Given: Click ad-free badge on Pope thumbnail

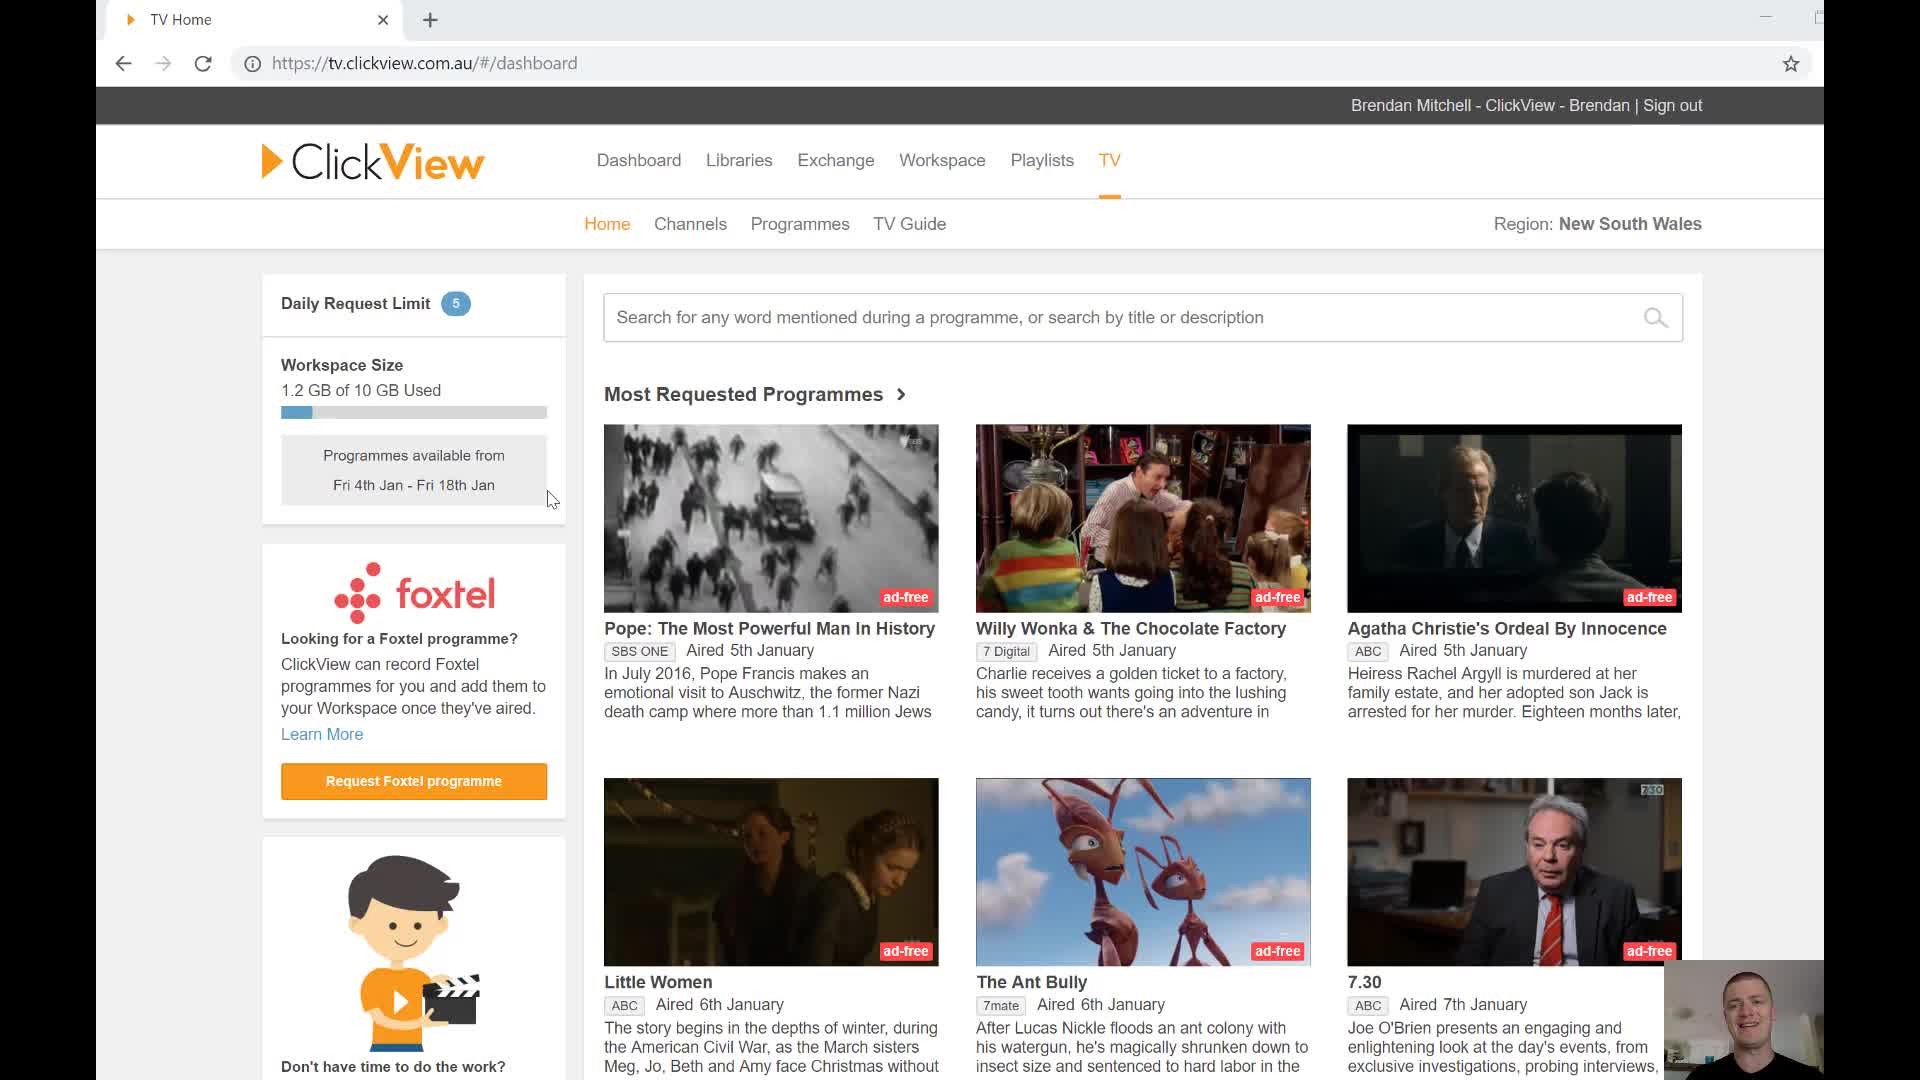Looking at the screenshot, I should (906, 597).
